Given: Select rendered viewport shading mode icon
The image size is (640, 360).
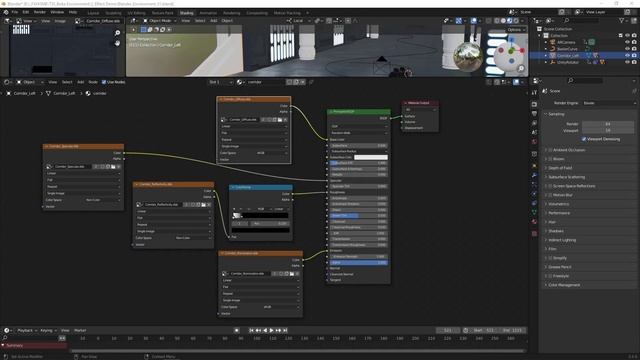Looking at the screenshot, I should (x=516, y=20).
